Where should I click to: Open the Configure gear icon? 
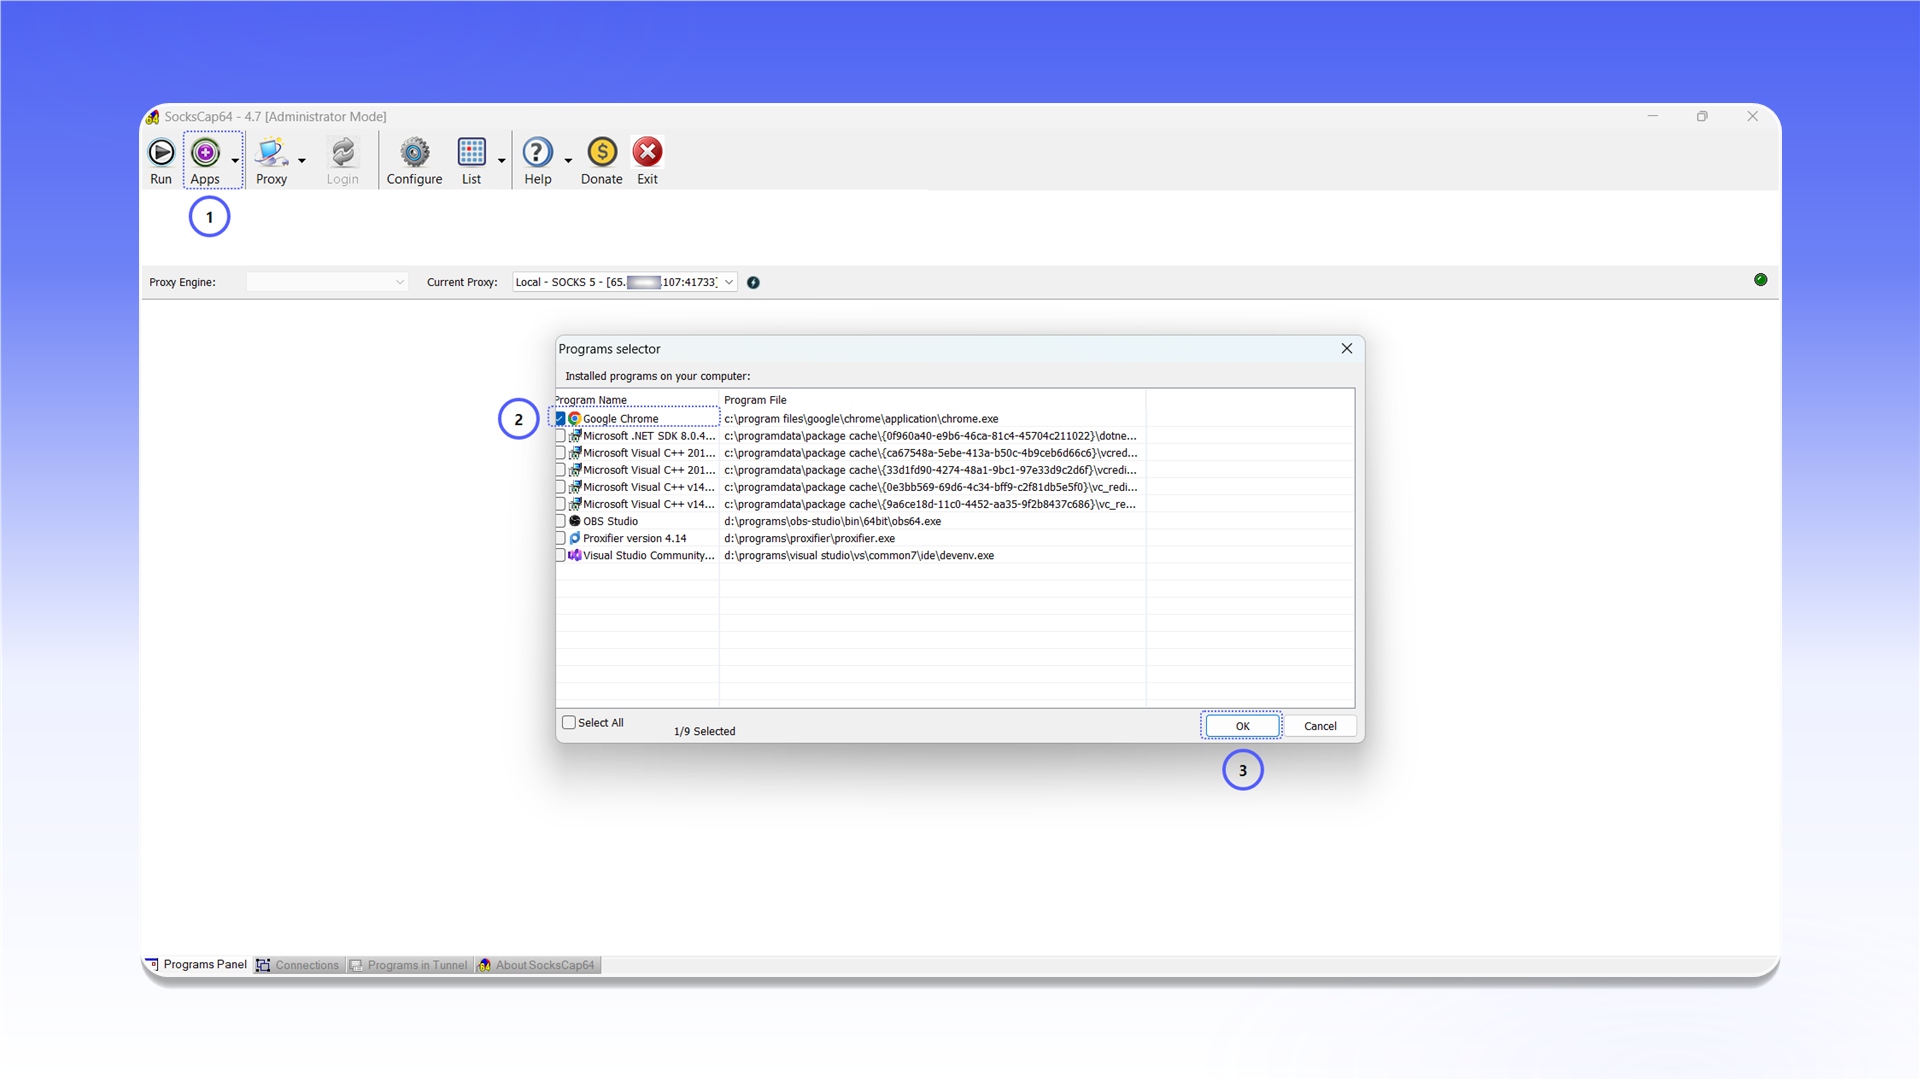(x=414, y=152)
